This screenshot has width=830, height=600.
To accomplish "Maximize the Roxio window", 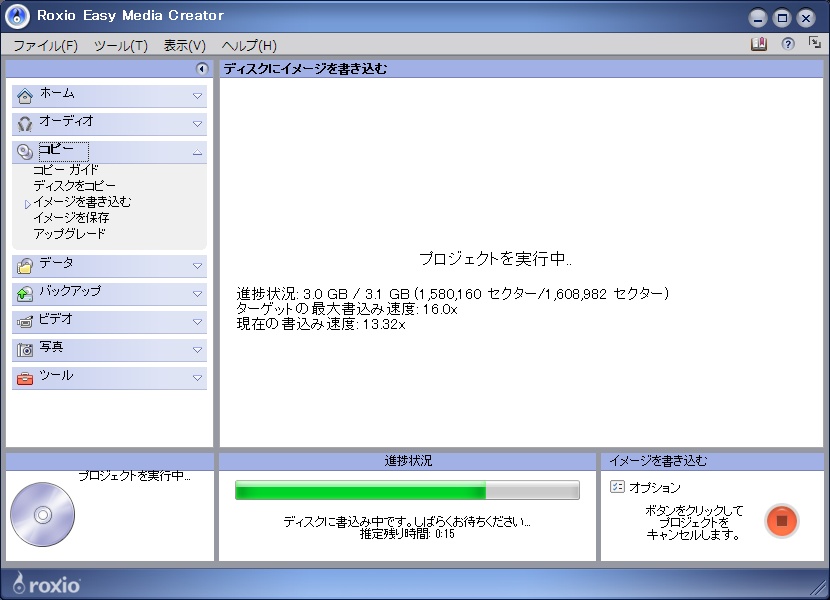I will pyautogui.click(x=782, y=18).
